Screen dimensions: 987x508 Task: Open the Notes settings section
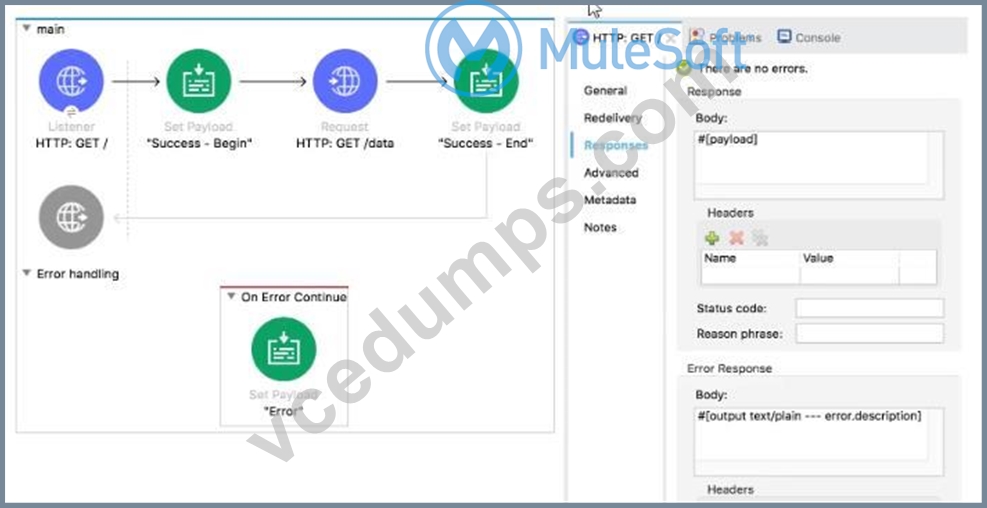[x=600, y=227]
